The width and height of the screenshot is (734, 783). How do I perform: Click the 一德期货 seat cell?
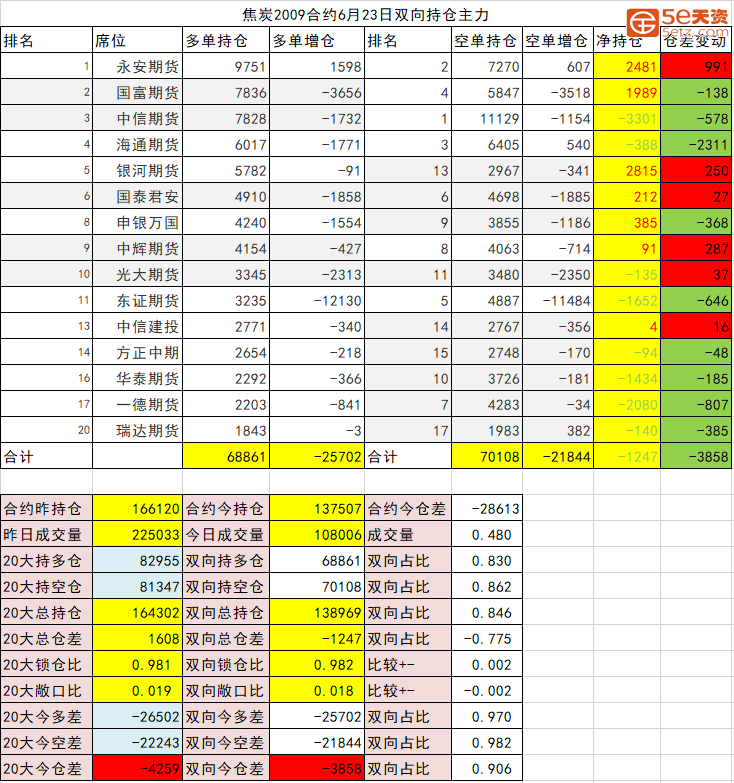pos(137,403)
